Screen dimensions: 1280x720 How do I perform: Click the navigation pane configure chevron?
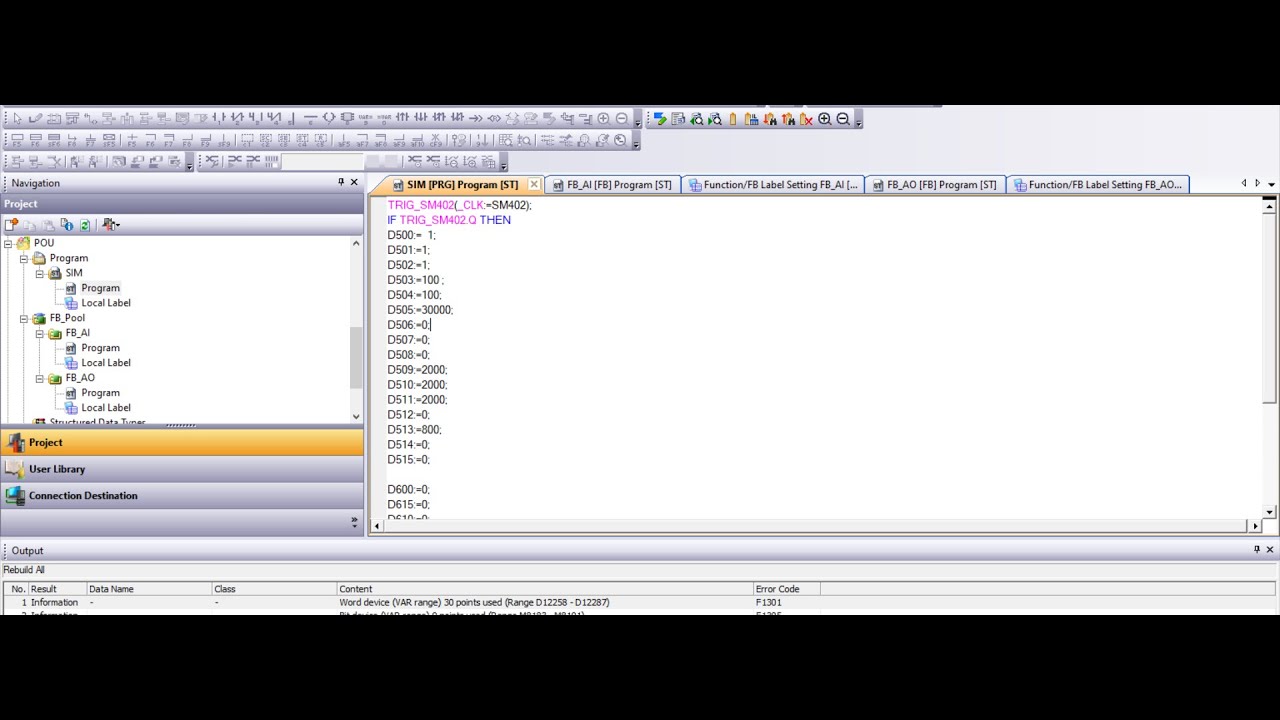point(354,521)
